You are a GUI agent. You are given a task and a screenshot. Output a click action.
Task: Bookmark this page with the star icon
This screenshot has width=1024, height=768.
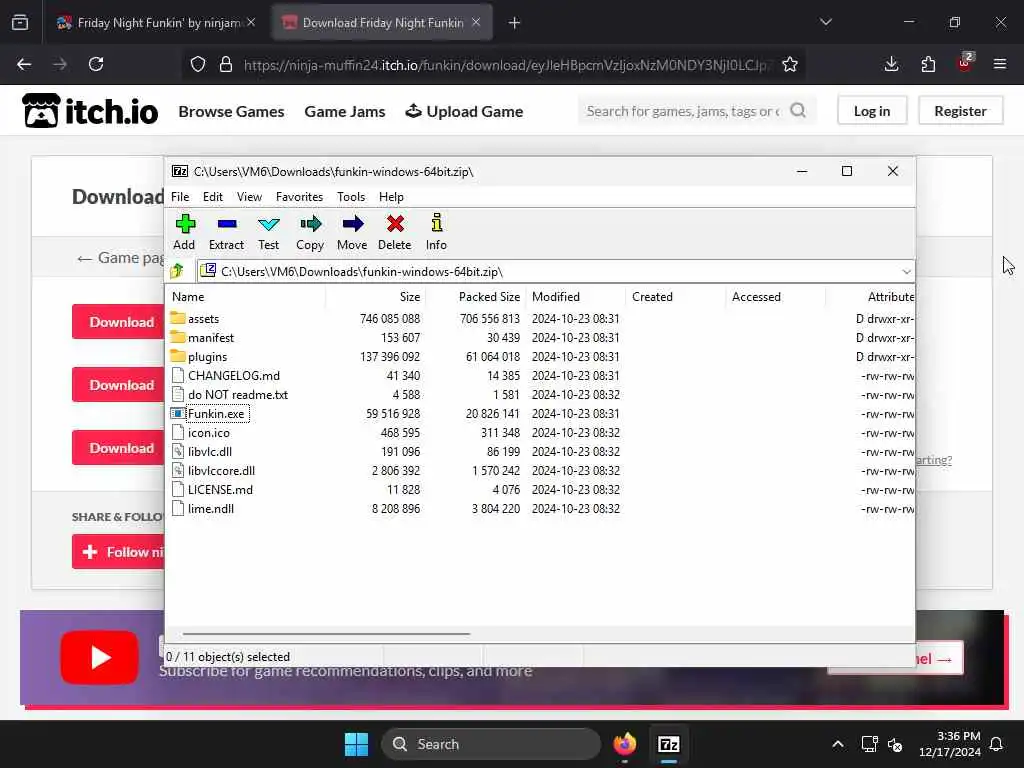[x=790, y=64]
